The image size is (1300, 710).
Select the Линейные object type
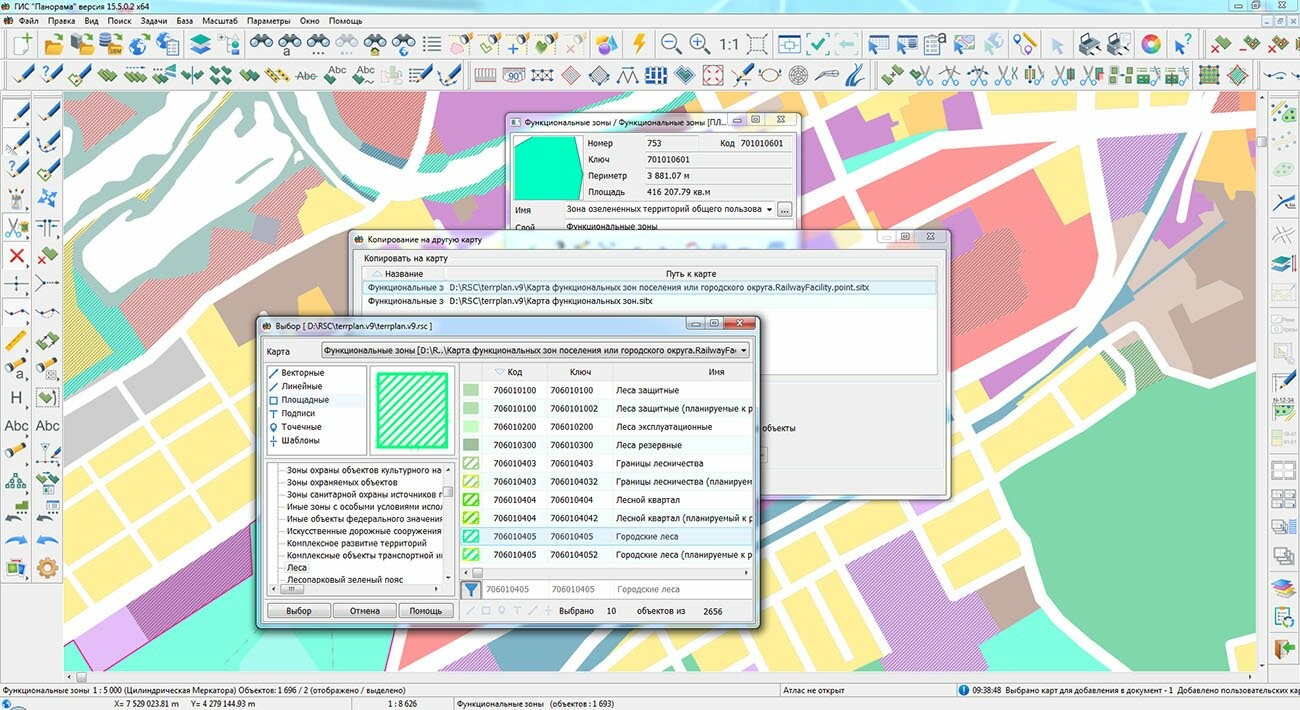[301, 386]
